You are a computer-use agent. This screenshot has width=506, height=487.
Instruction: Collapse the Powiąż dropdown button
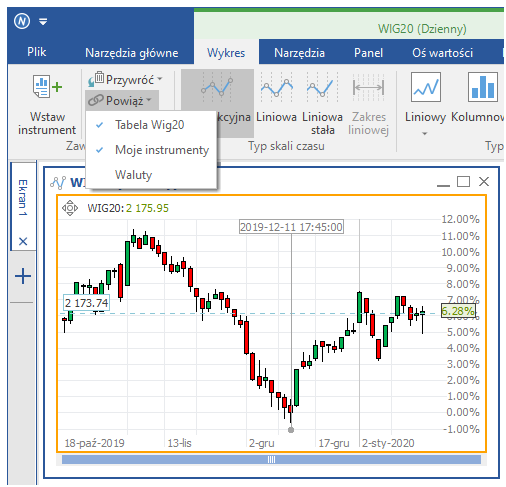tap(121, 100)
